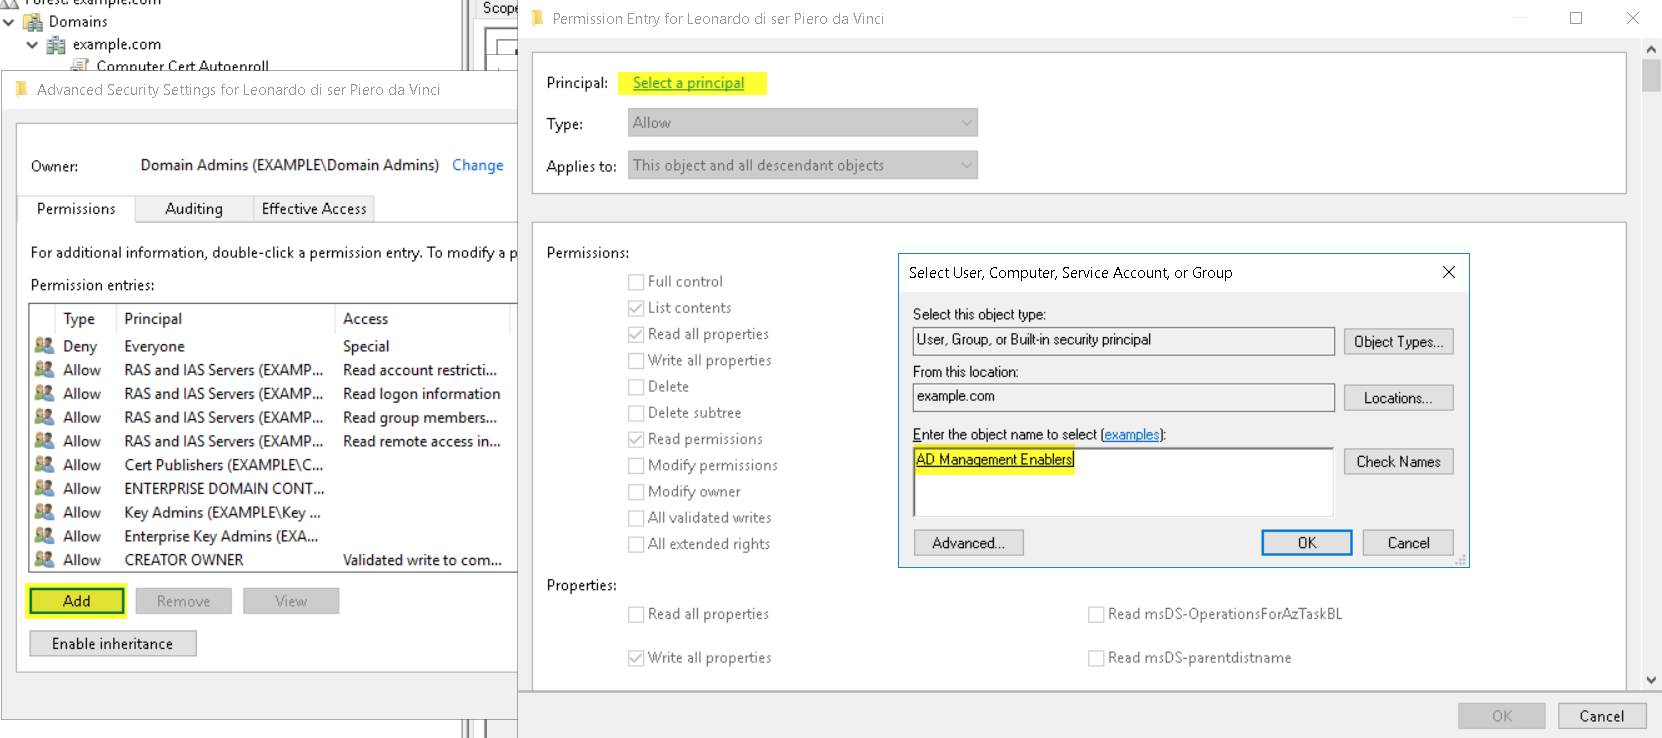The height and width of the screenshot is (738, 1662).
Task: Open the Type dropdown set to Allow
Action: [x=802, y=123]
